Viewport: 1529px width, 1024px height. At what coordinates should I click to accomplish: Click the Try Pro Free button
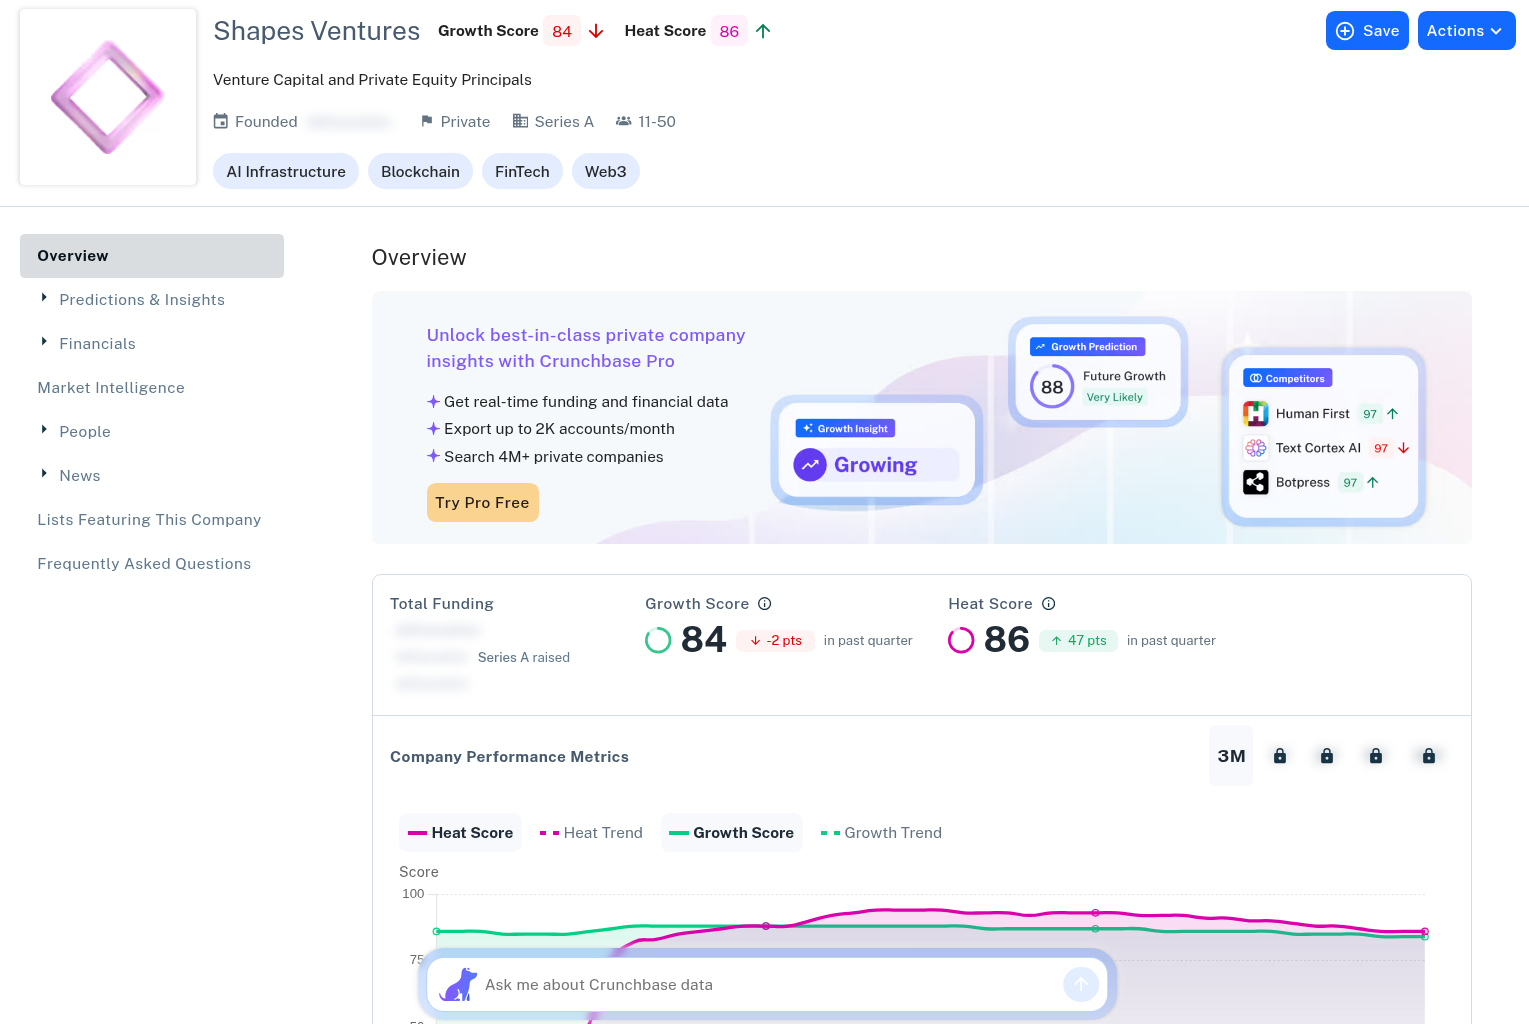[482, 503]
